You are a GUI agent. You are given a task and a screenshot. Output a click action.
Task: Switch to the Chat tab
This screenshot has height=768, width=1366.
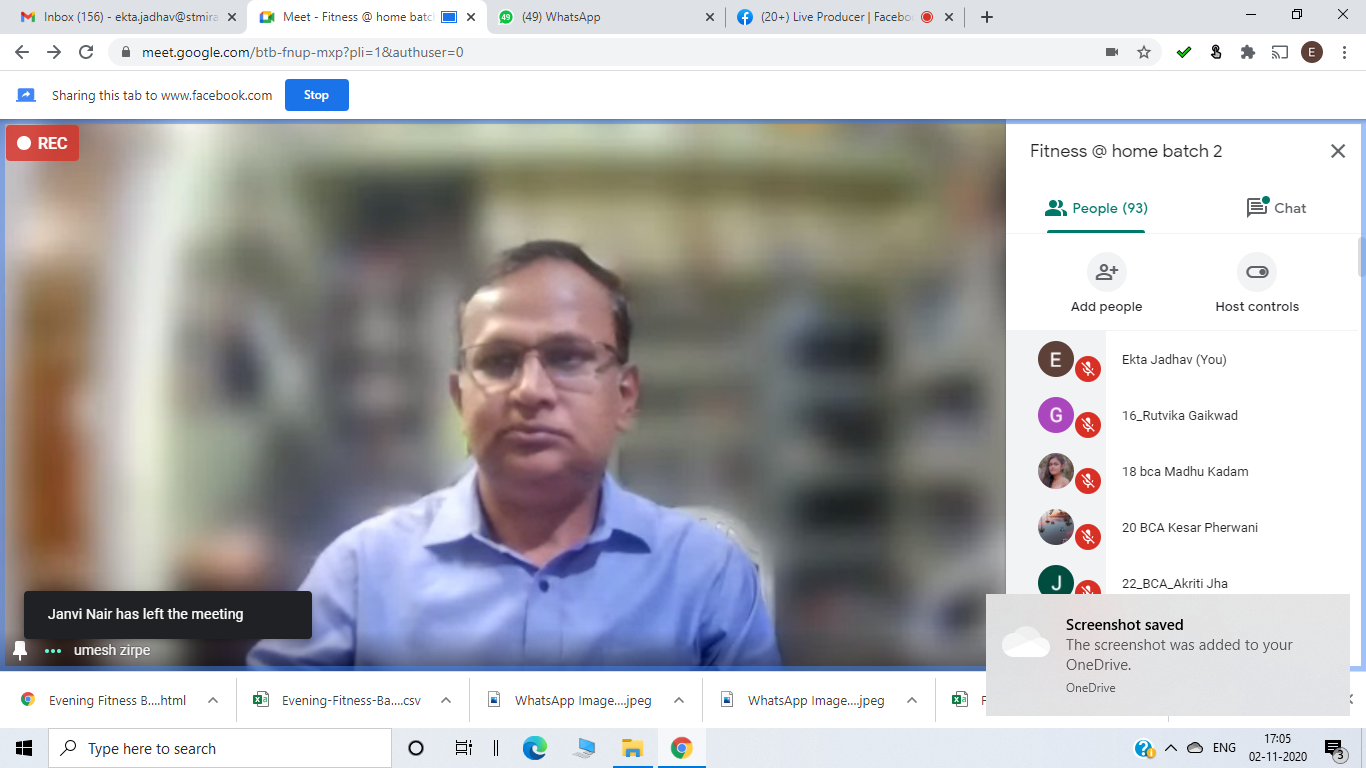coord(1276,208)
